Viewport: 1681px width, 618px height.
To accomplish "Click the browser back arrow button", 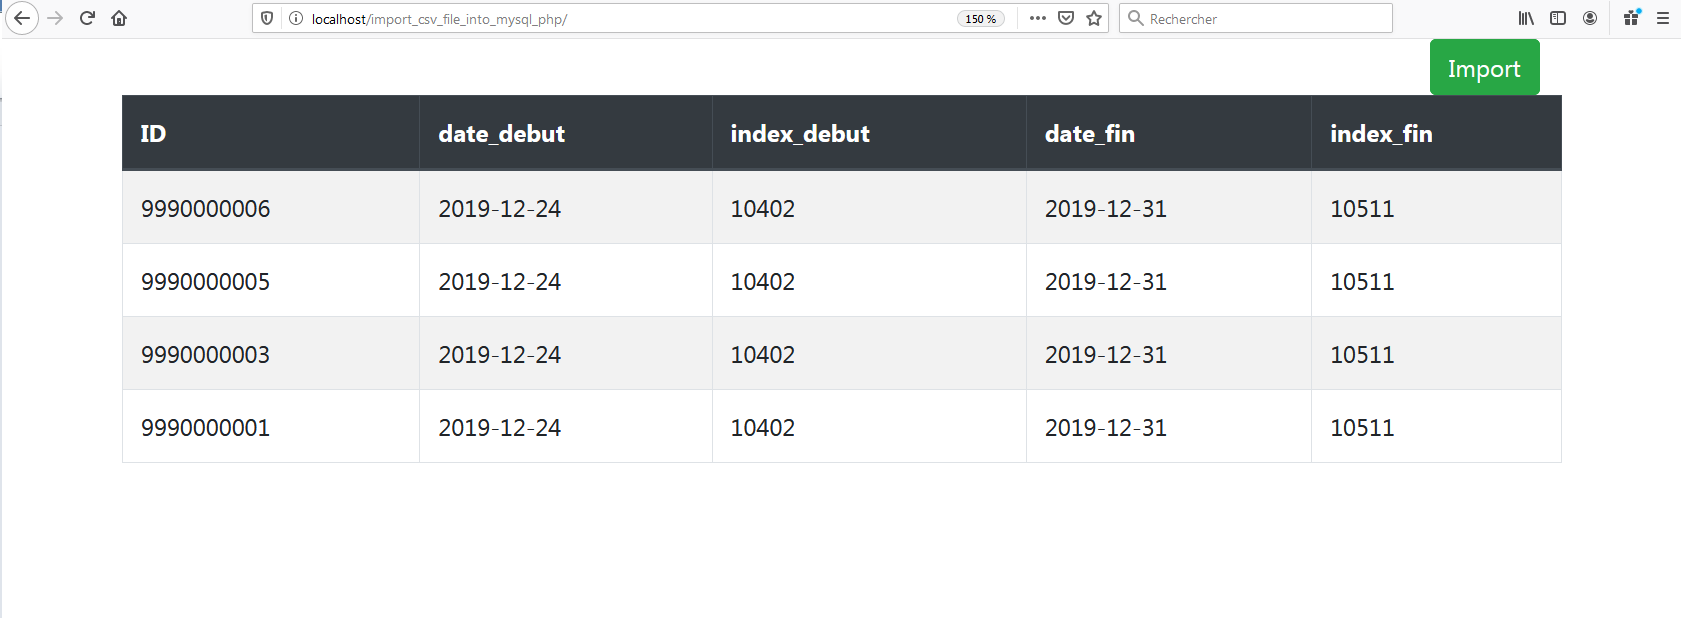I will [x=22, y=18].
